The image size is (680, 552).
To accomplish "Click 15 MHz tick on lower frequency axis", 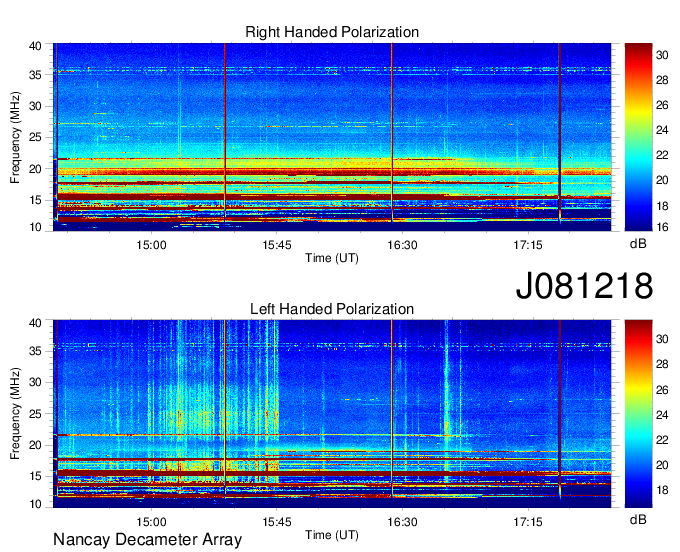I will 35,477.
